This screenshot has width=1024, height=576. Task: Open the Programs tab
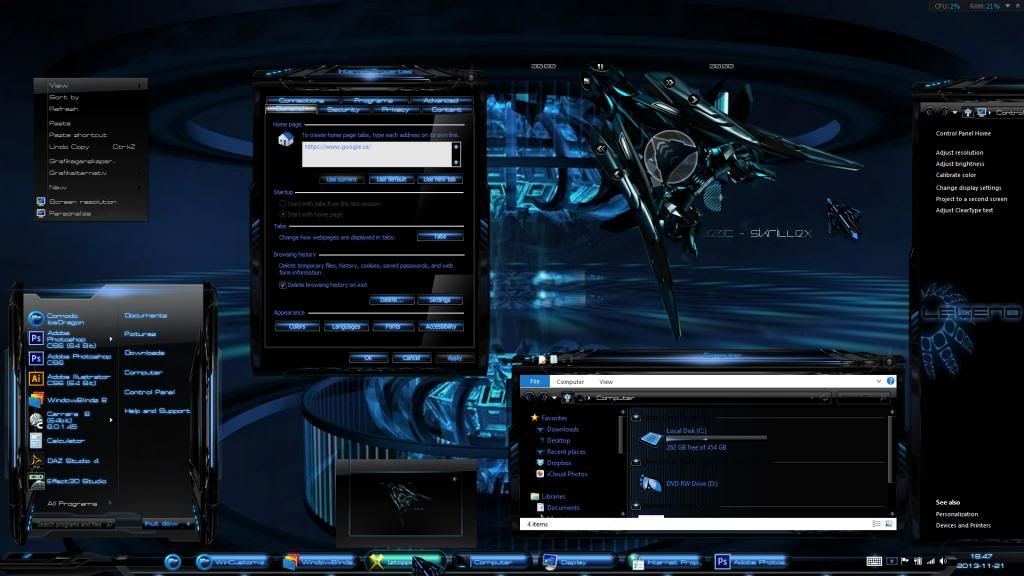[373, 101]
